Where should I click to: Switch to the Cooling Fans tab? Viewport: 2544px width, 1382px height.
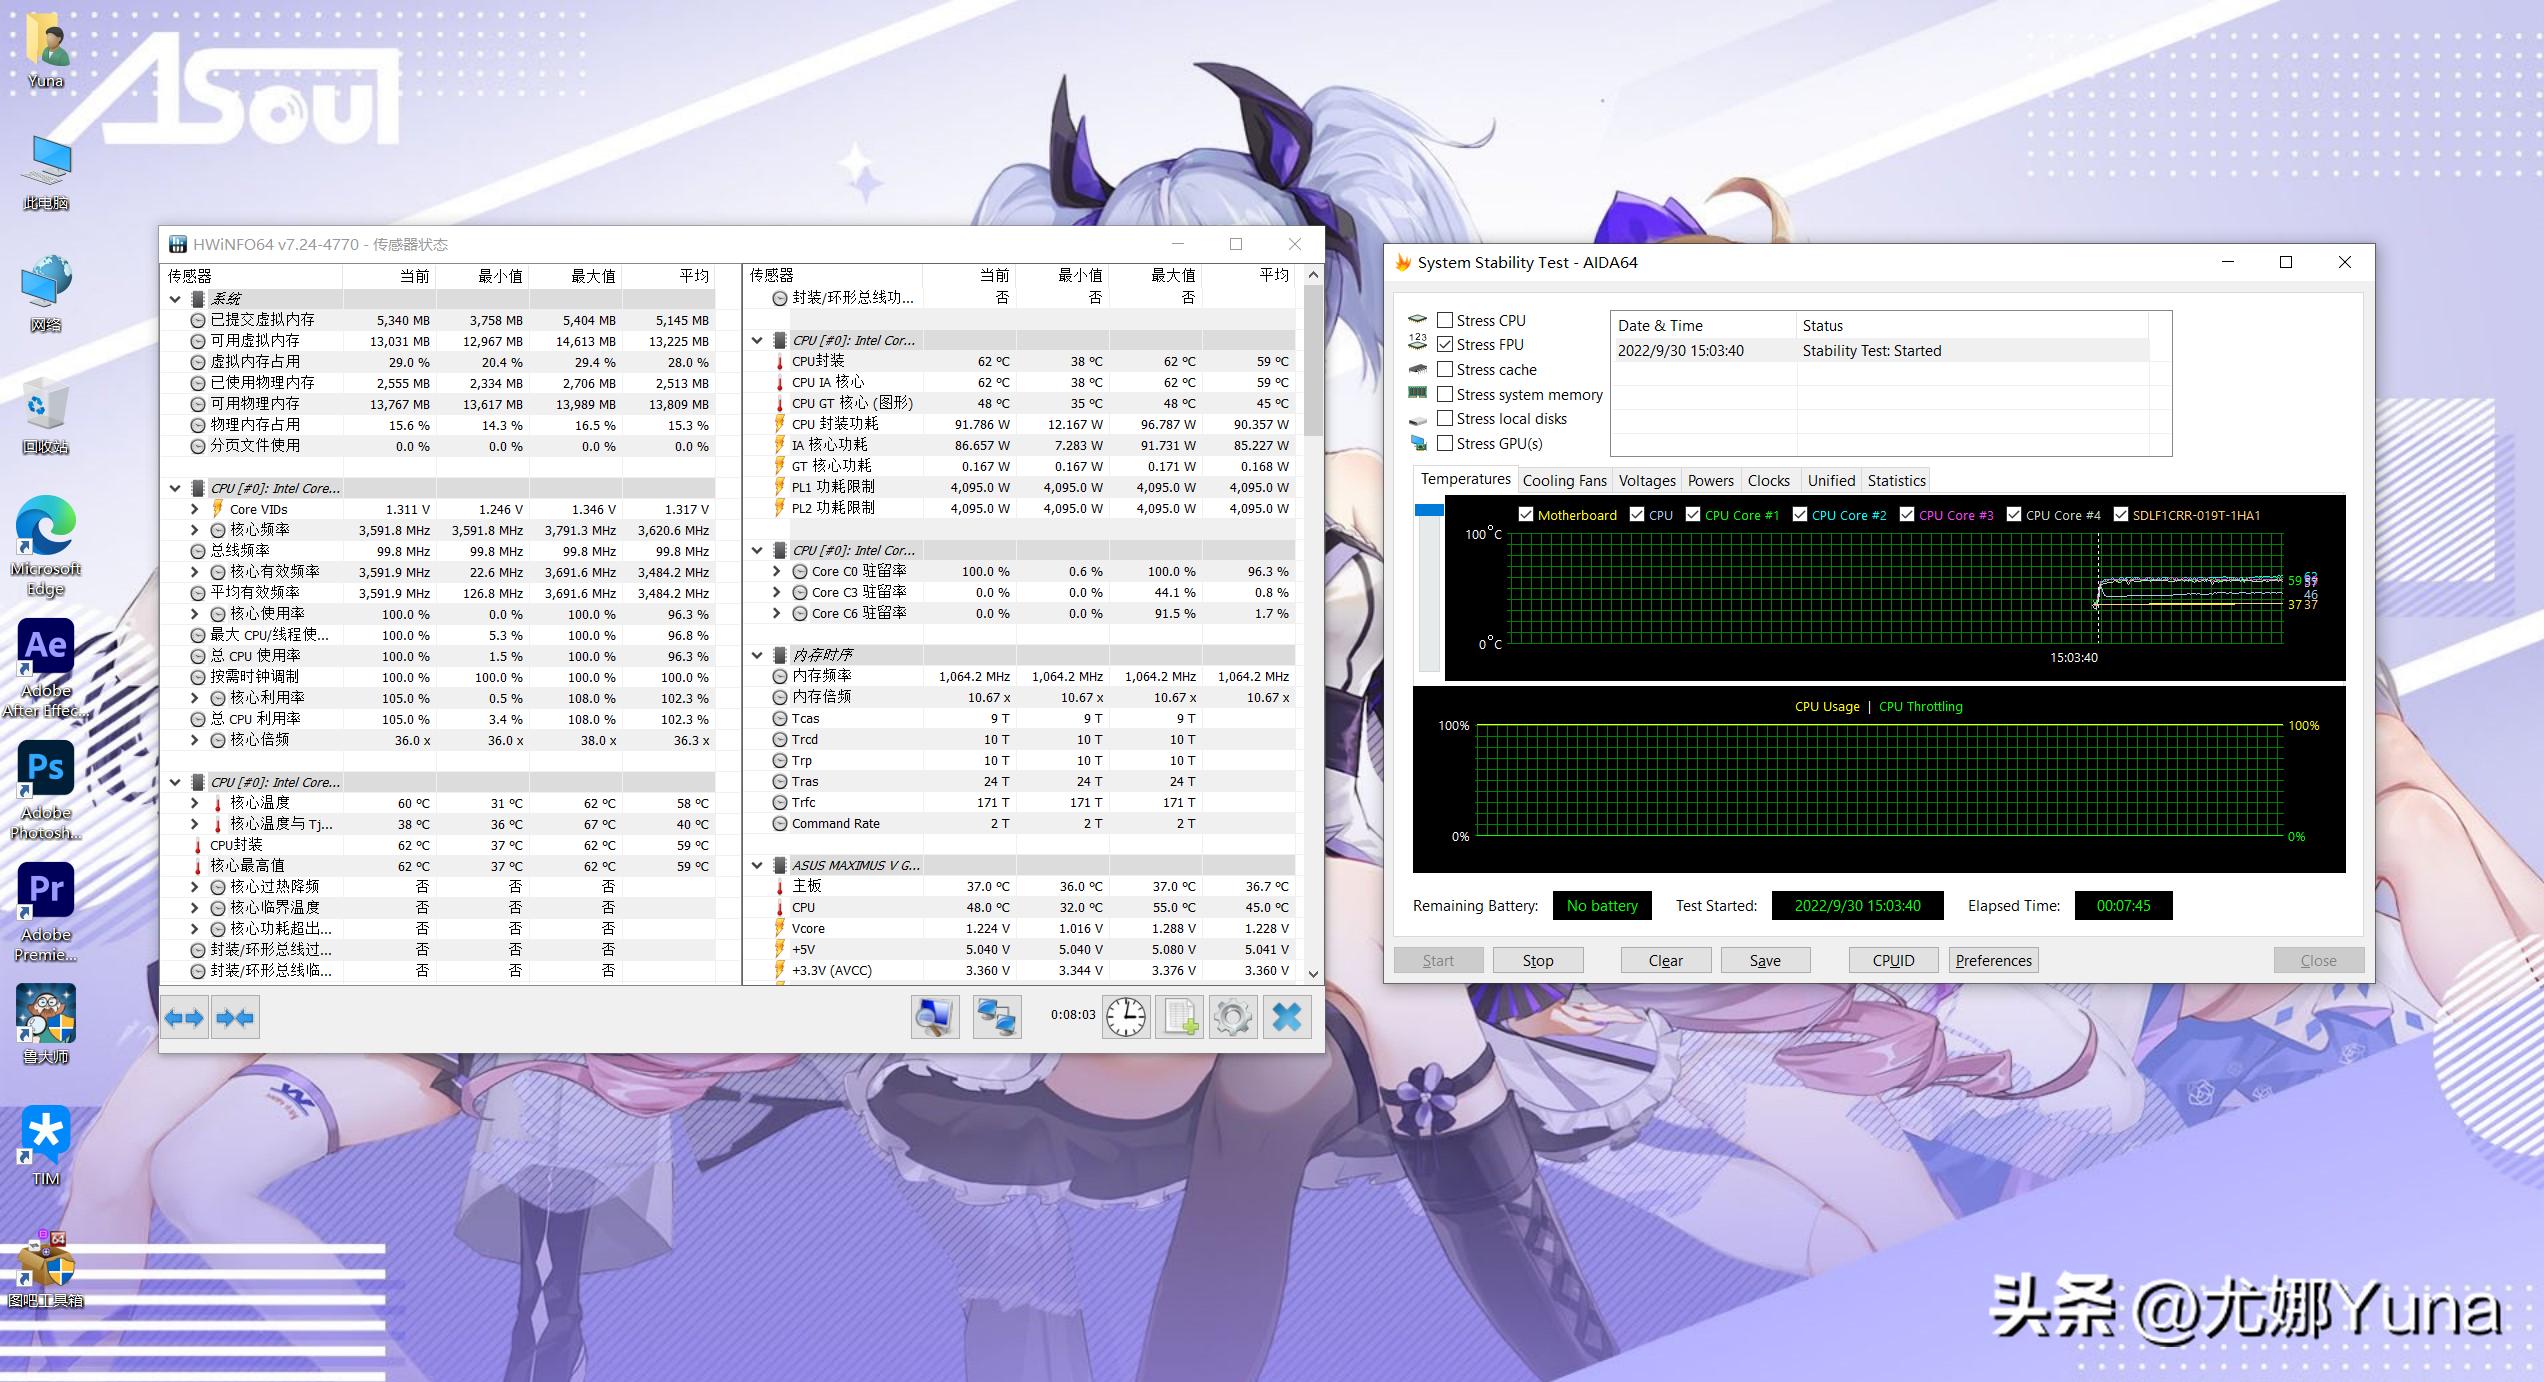pos(1564,480)
